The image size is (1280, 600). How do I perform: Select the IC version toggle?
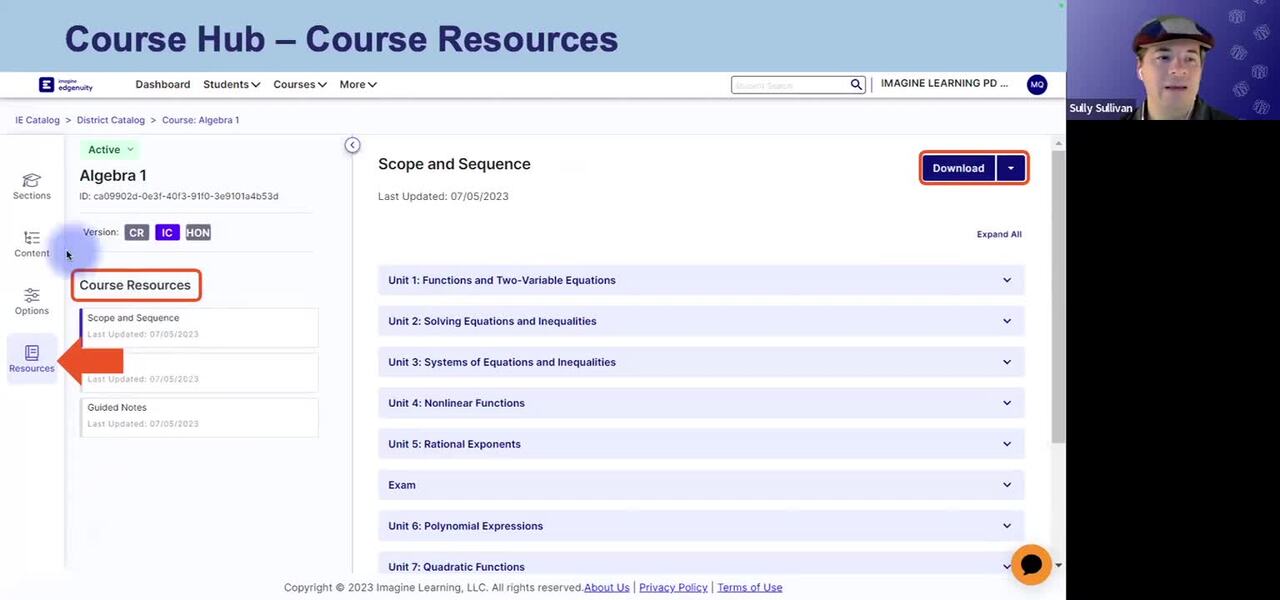[x=167, y=233]
